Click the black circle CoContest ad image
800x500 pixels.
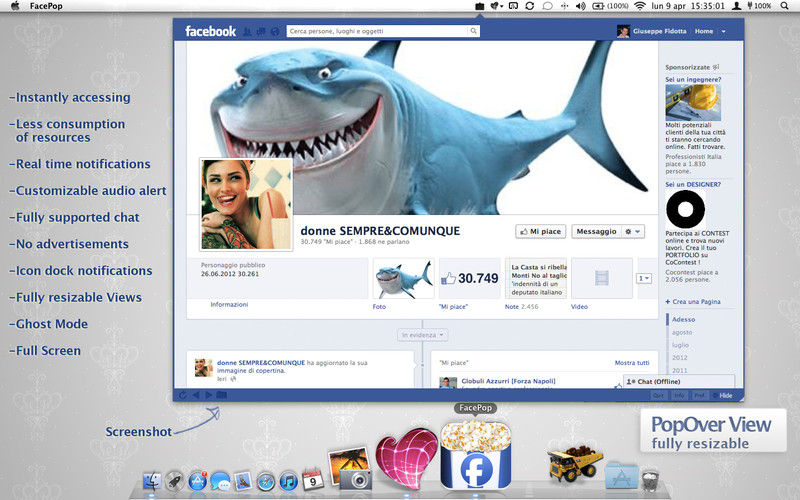tap(685, 209)
